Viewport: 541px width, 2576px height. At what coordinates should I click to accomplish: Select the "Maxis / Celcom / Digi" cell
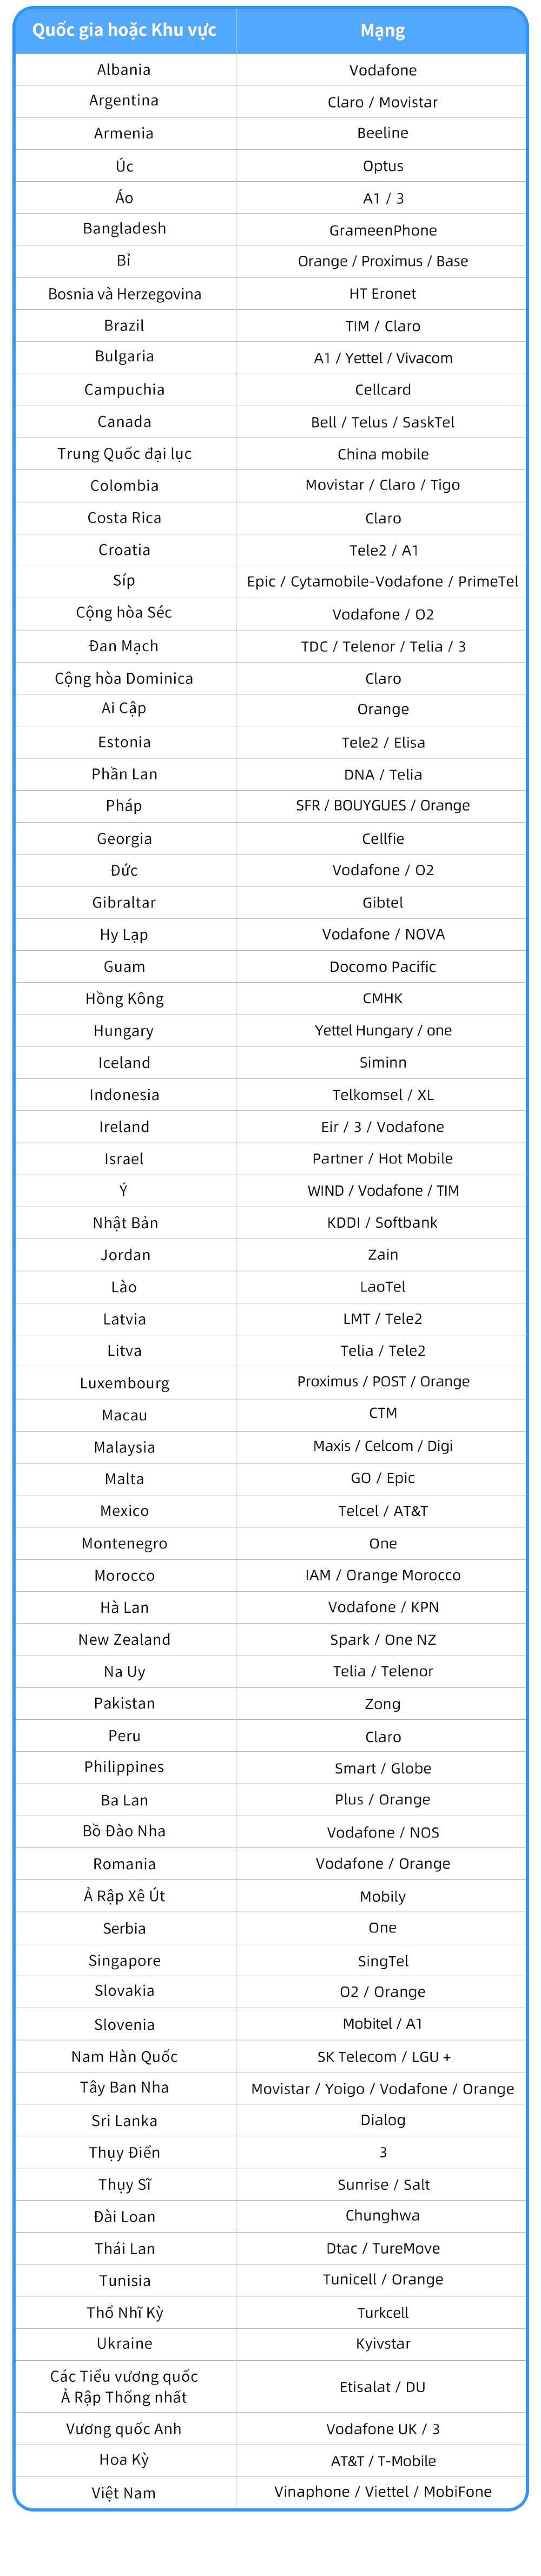[x=382, y=1446]
